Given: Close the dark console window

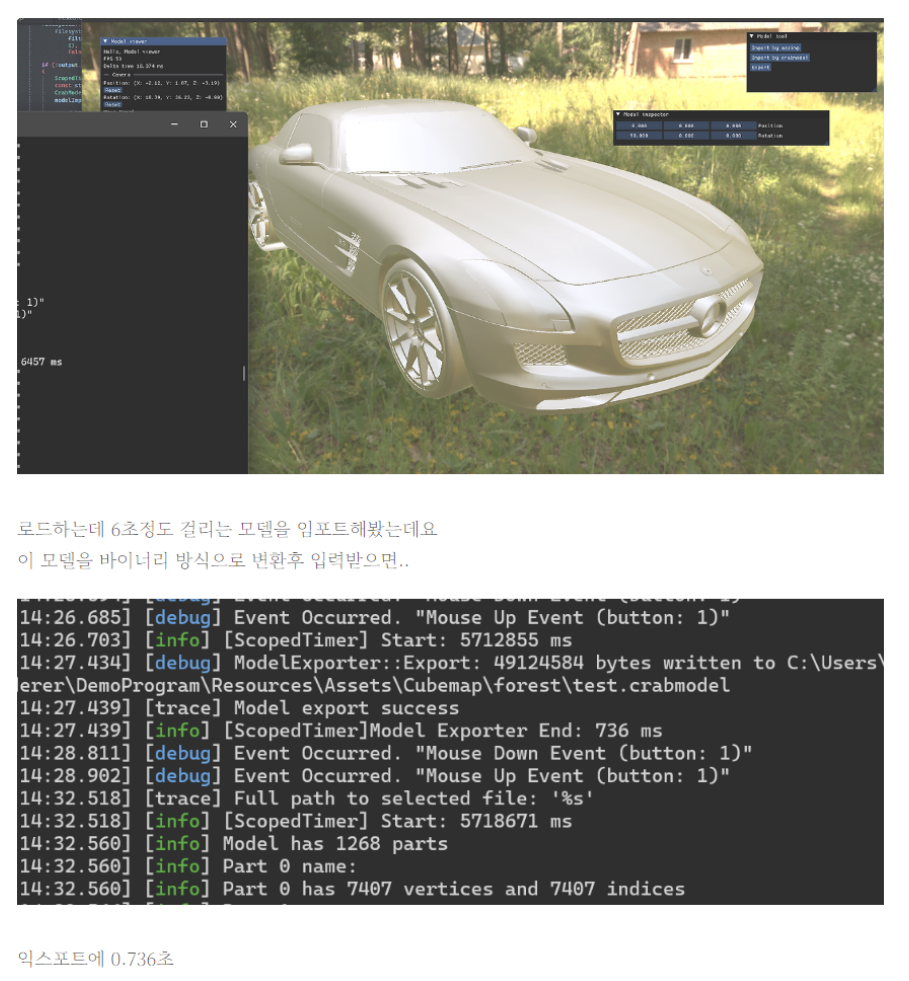Looking at the screenshot, I should [233, 125].
